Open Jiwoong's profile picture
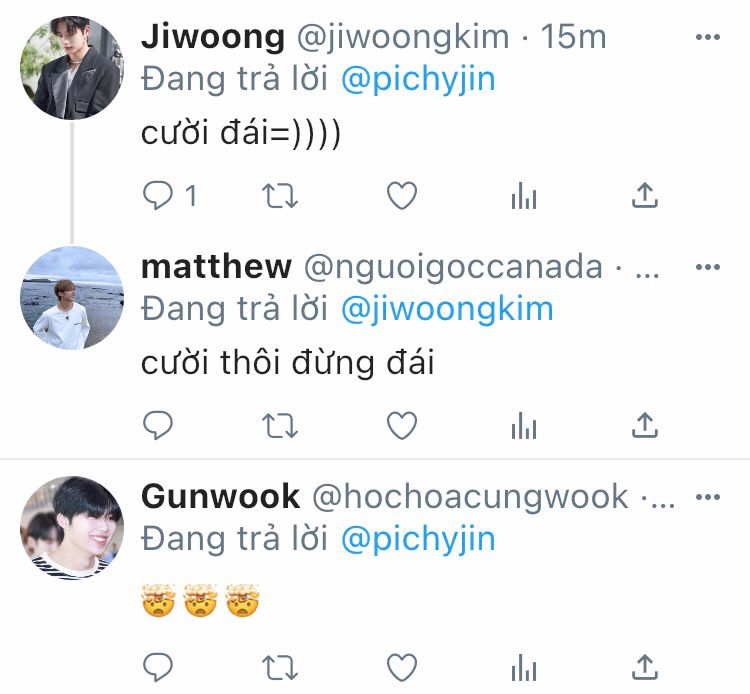 click(x=72, y=67)
